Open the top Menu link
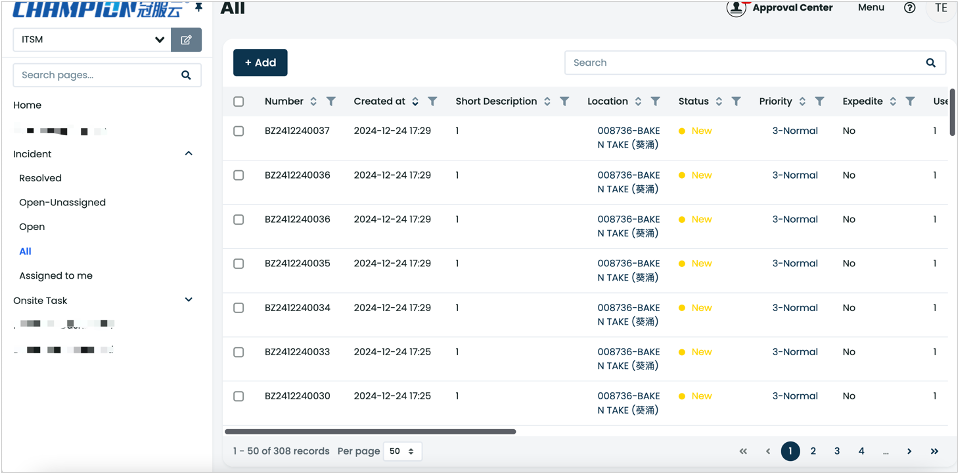This screenshot has height=474, width=958. [871, 8]
